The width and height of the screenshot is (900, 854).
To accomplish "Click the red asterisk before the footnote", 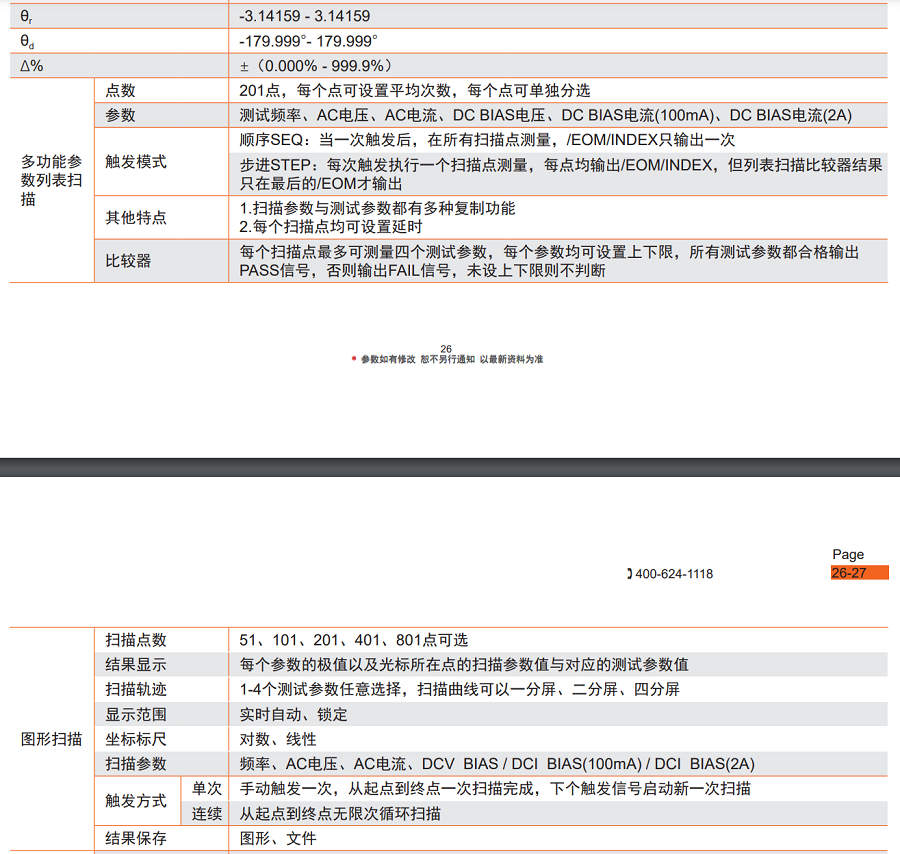I will 353,359.
